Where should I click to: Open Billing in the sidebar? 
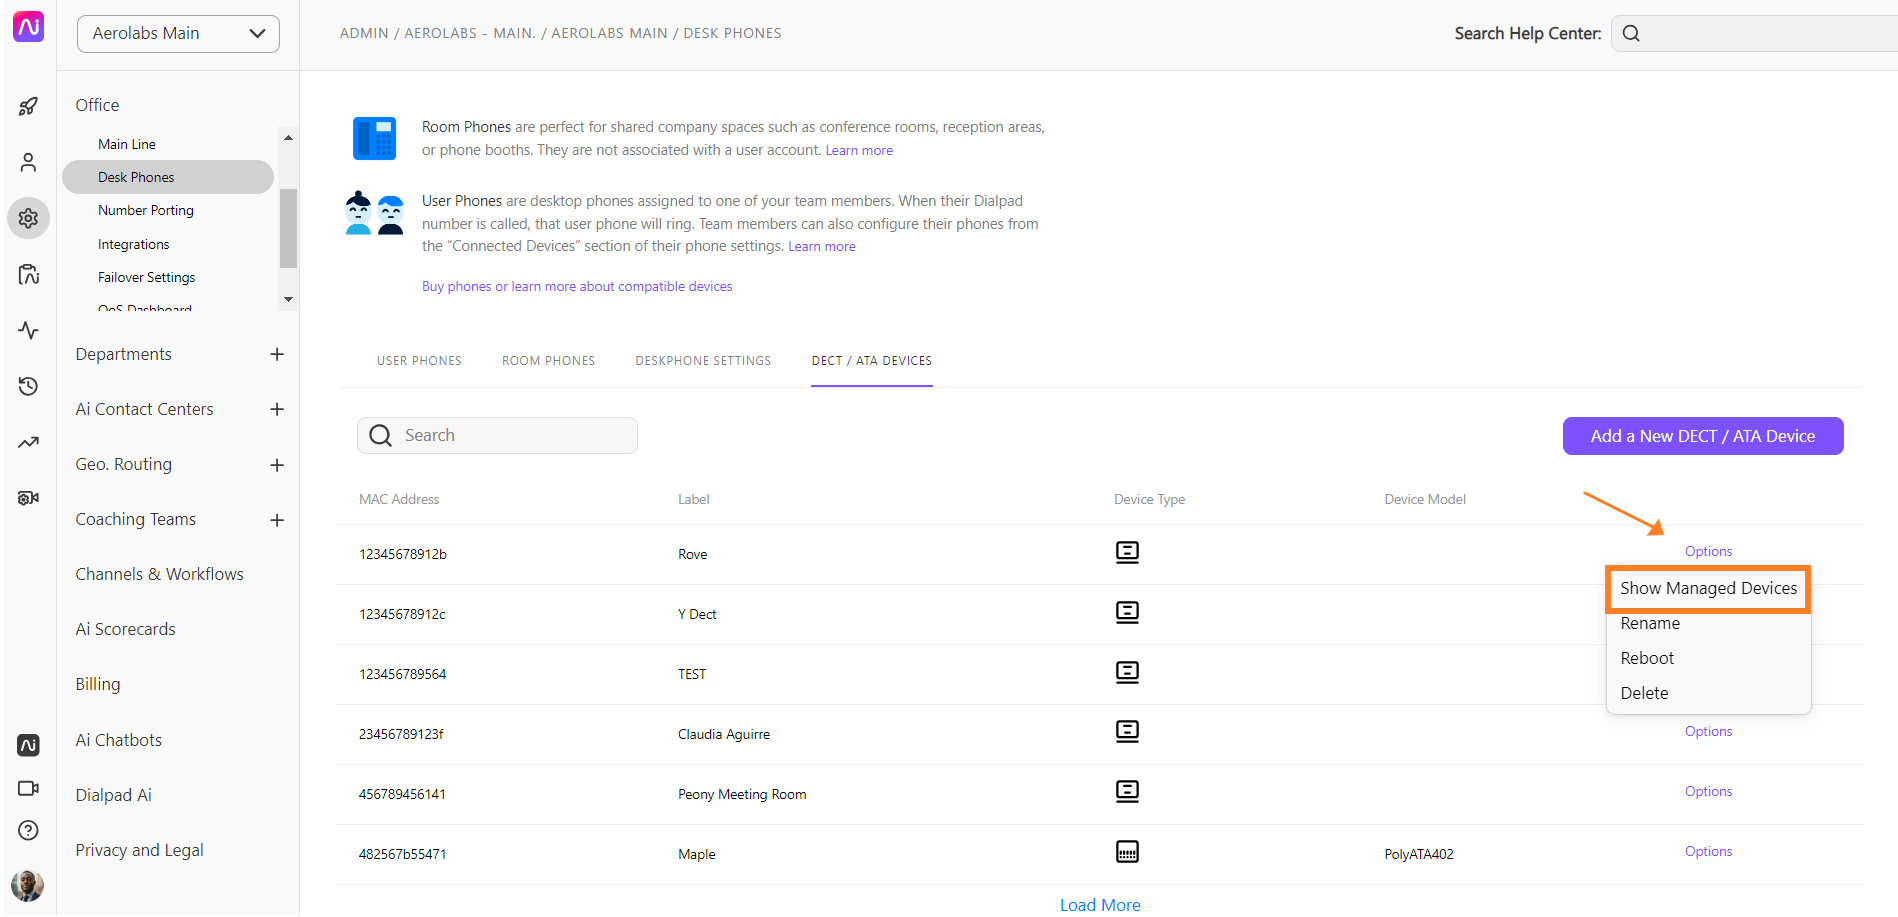98,684
